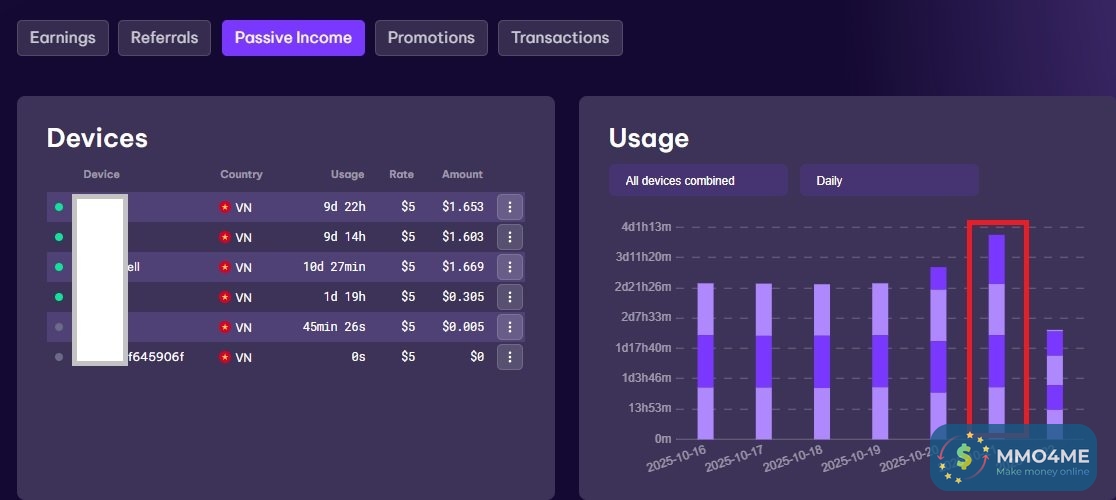Click the Vietnam flag in the 9d 22h row

pyautogui.click(x=225, y=207)
